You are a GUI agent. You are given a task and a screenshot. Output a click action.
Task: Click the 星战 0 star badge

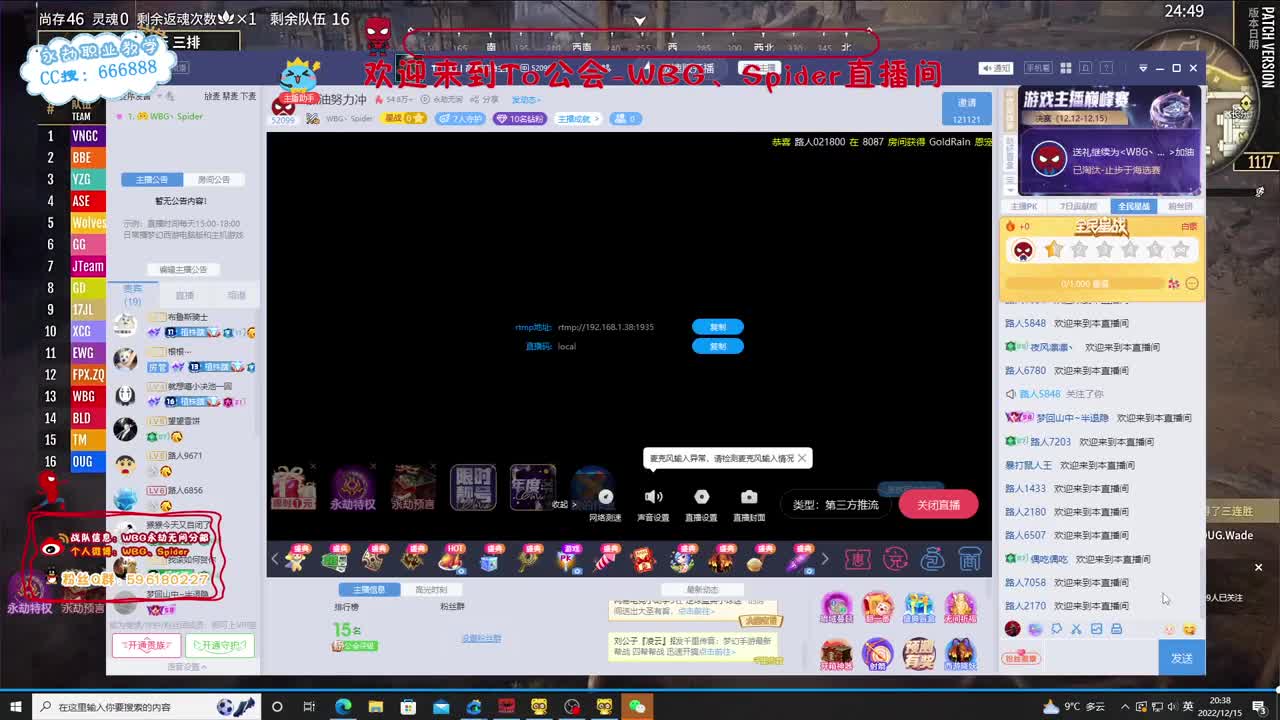406,118
